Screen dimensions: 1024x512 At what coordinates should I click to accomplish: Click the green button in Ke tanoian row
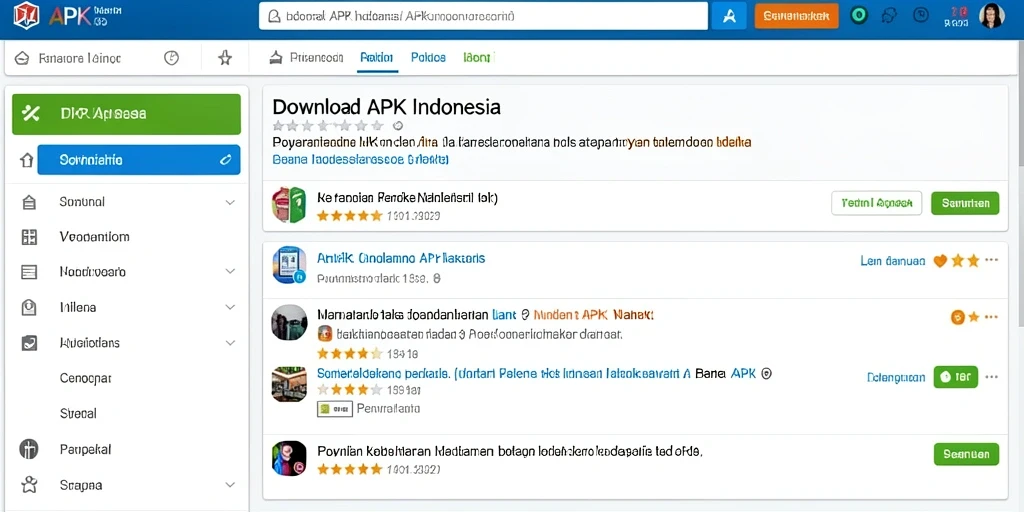(965, 203)
